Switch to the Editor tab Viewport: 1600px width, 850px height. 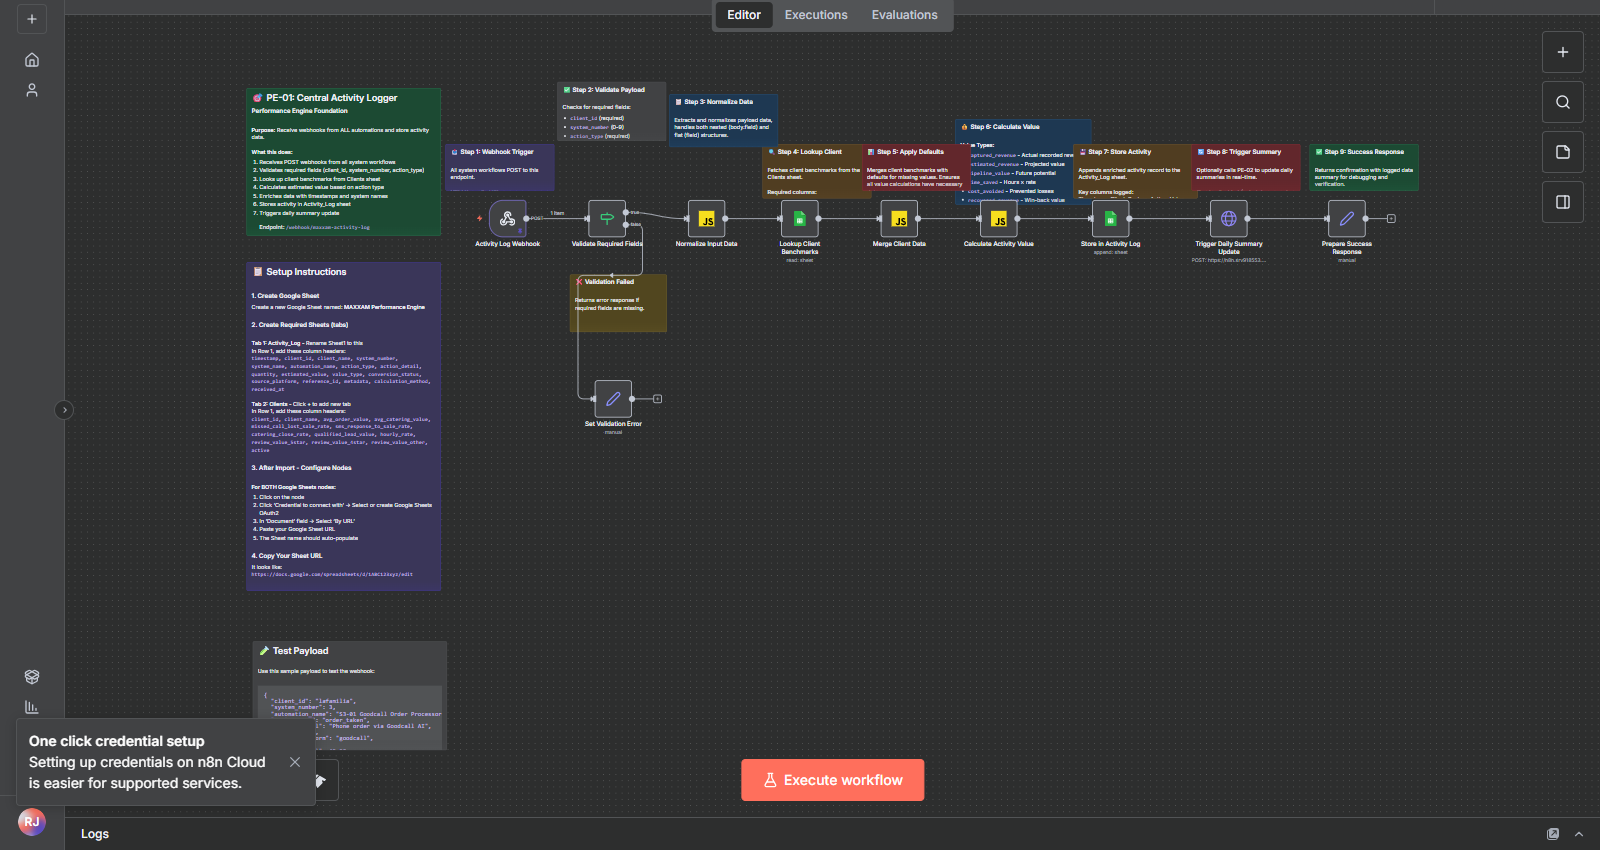click(x=744, y=15)
